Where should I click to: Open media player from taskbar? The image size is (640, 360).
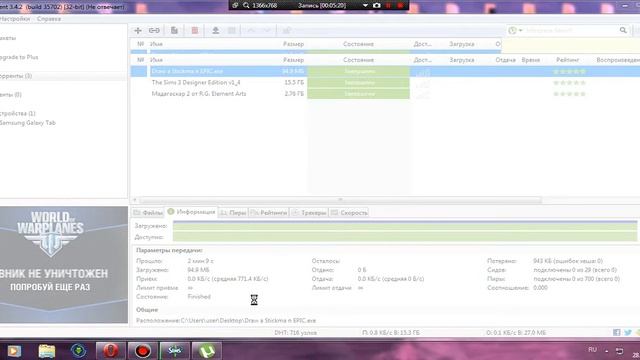tap(14, 351)
